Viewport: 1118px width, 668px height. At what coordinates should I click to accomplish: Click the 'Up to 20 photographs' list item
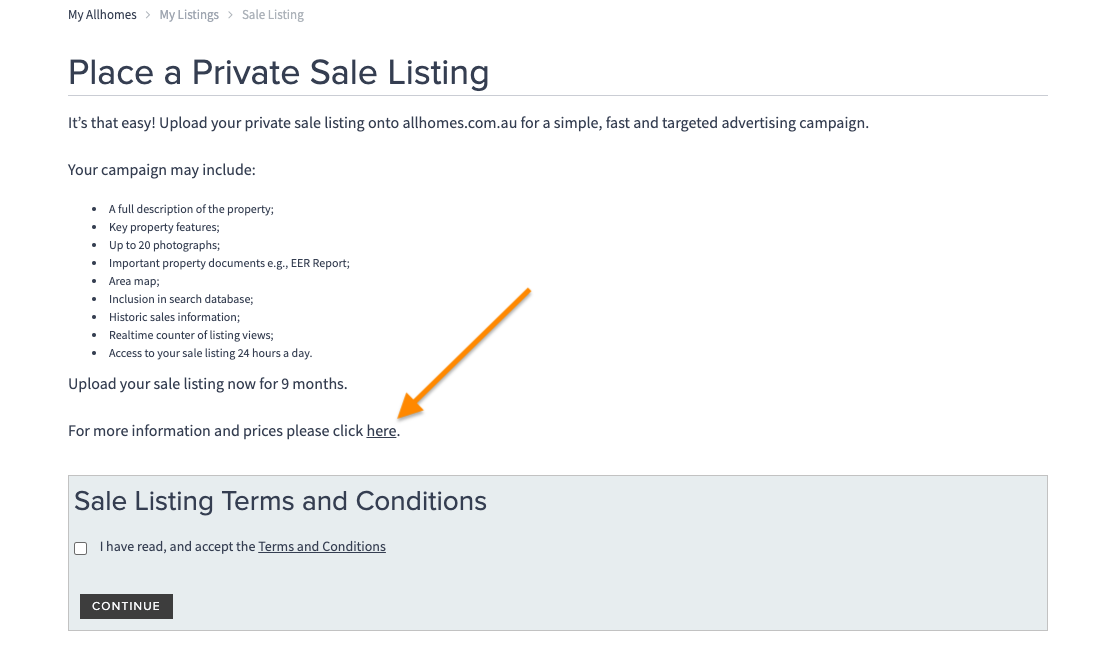click(164, 245)
